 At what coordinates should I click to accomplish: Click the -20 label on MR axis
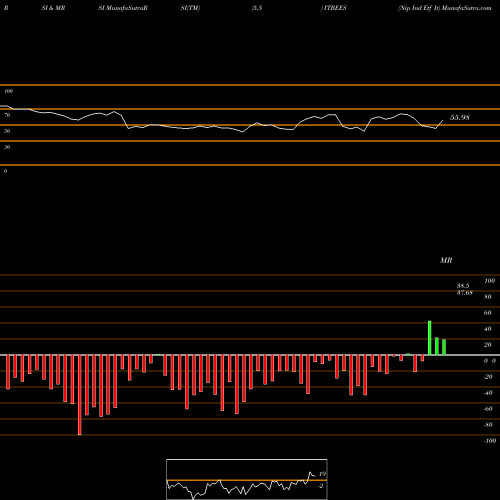[488, 377]
